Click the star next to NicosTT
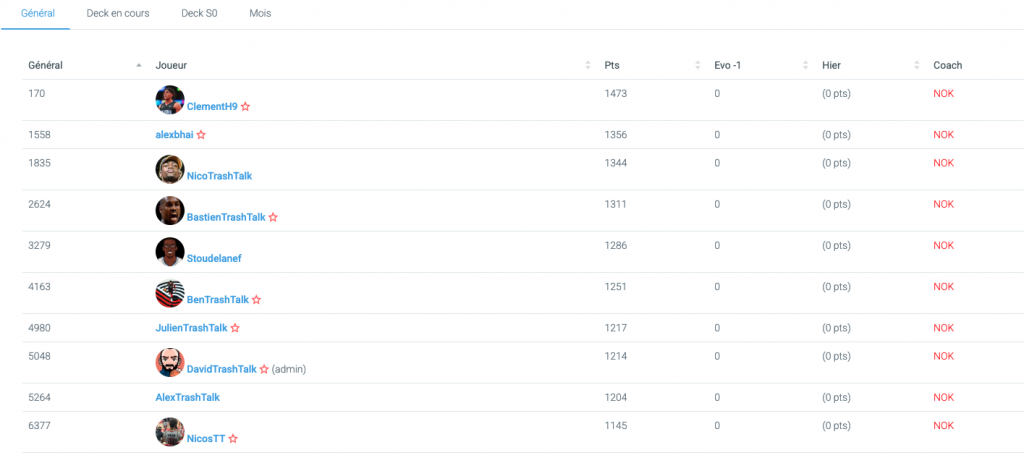Image resolution: width=1024 pixels, height=458 pixels. point(232,439)
